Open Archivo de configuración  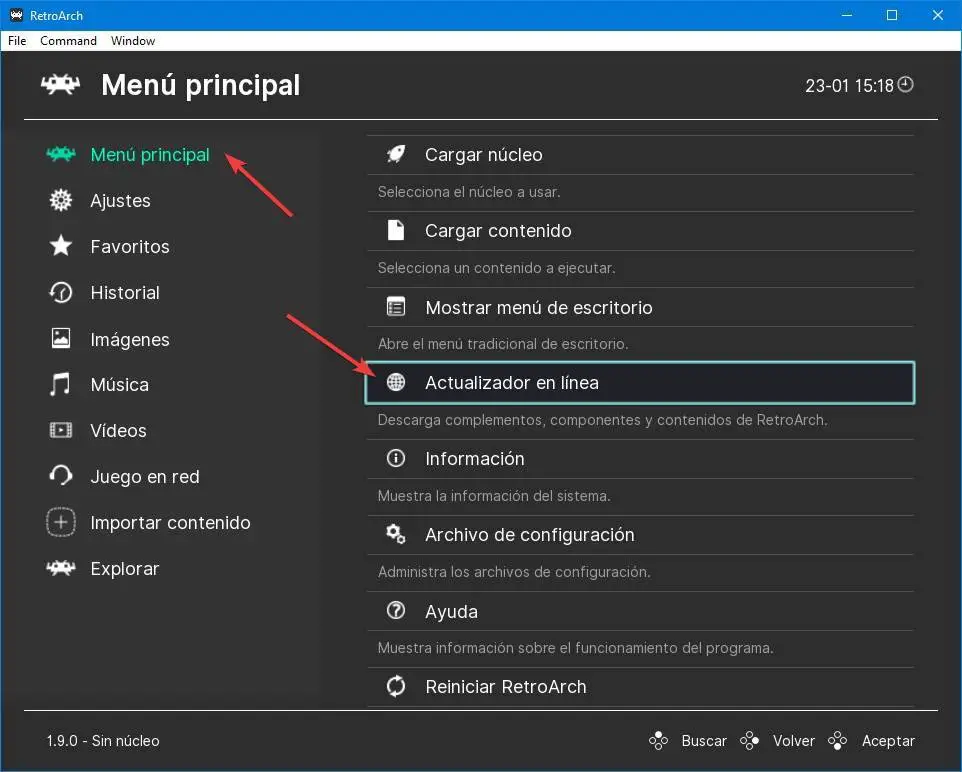[641, 535]
